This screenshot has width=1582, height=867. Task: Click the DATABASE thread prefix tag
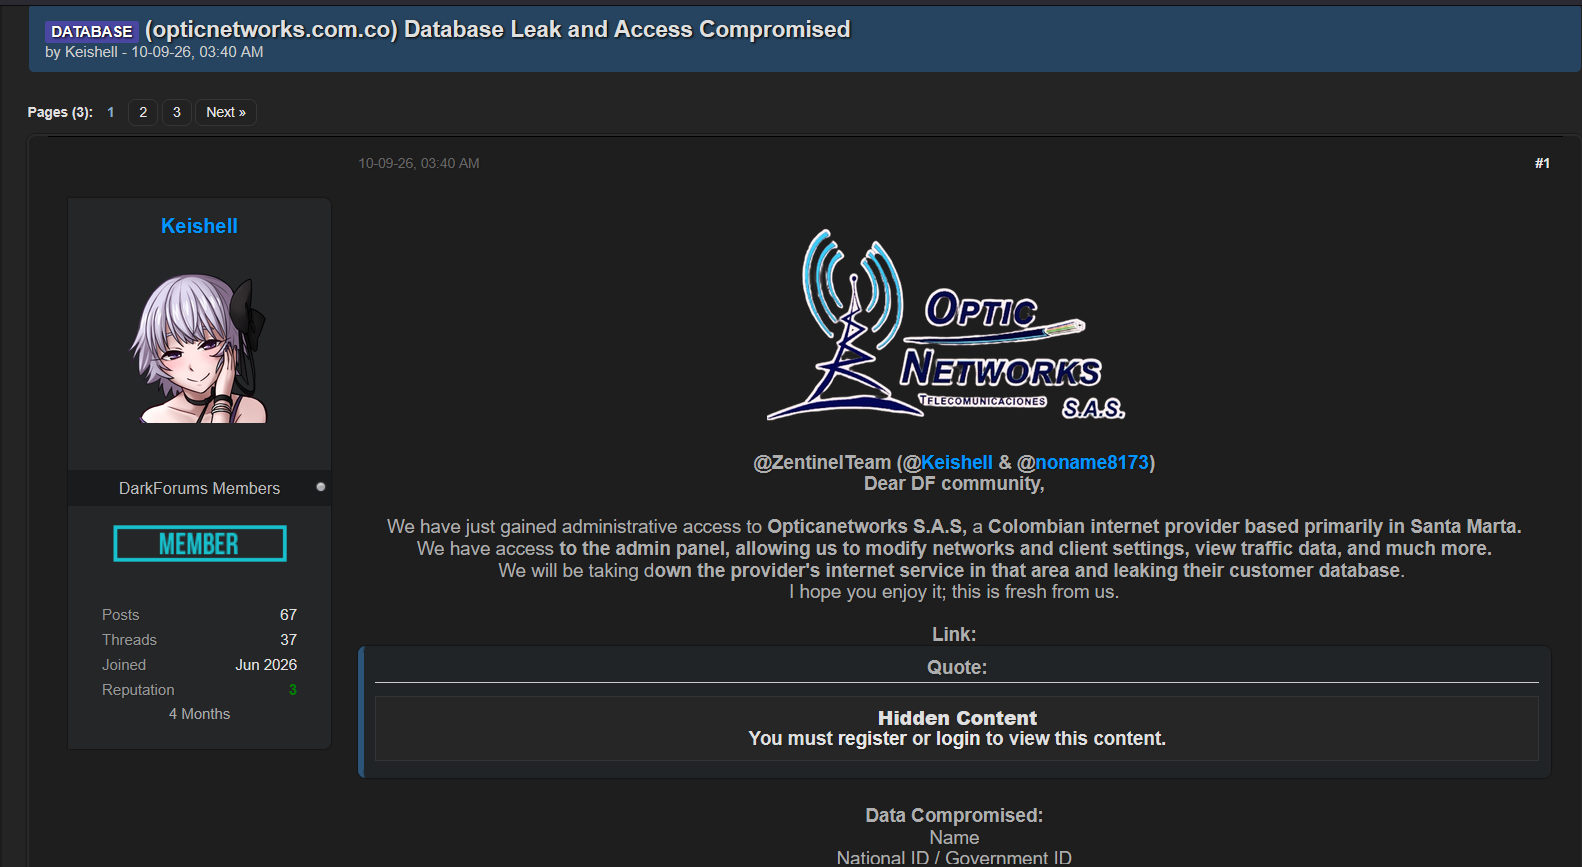click(x=91, y=31)
